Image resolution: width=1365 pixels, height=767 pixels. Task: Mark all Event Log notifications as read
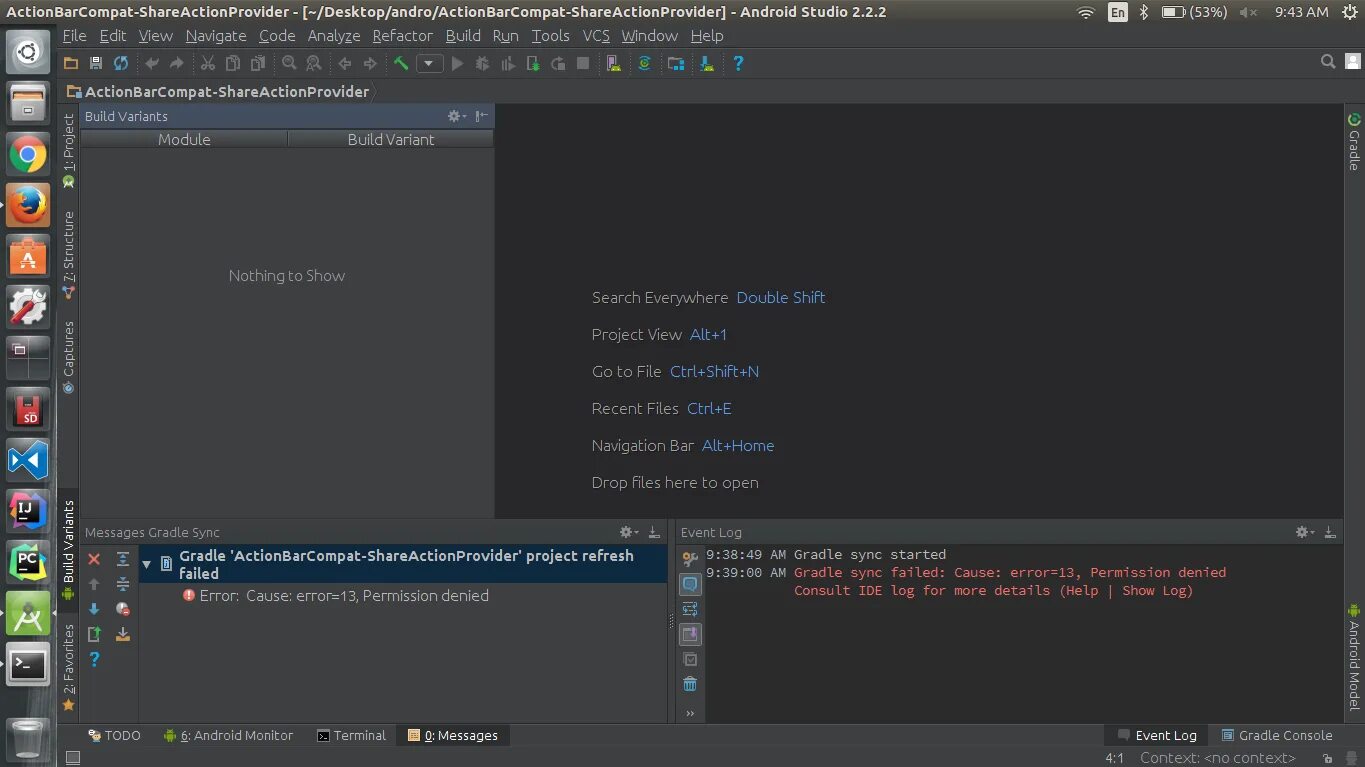pyautogui.click(x=690, y=659)
